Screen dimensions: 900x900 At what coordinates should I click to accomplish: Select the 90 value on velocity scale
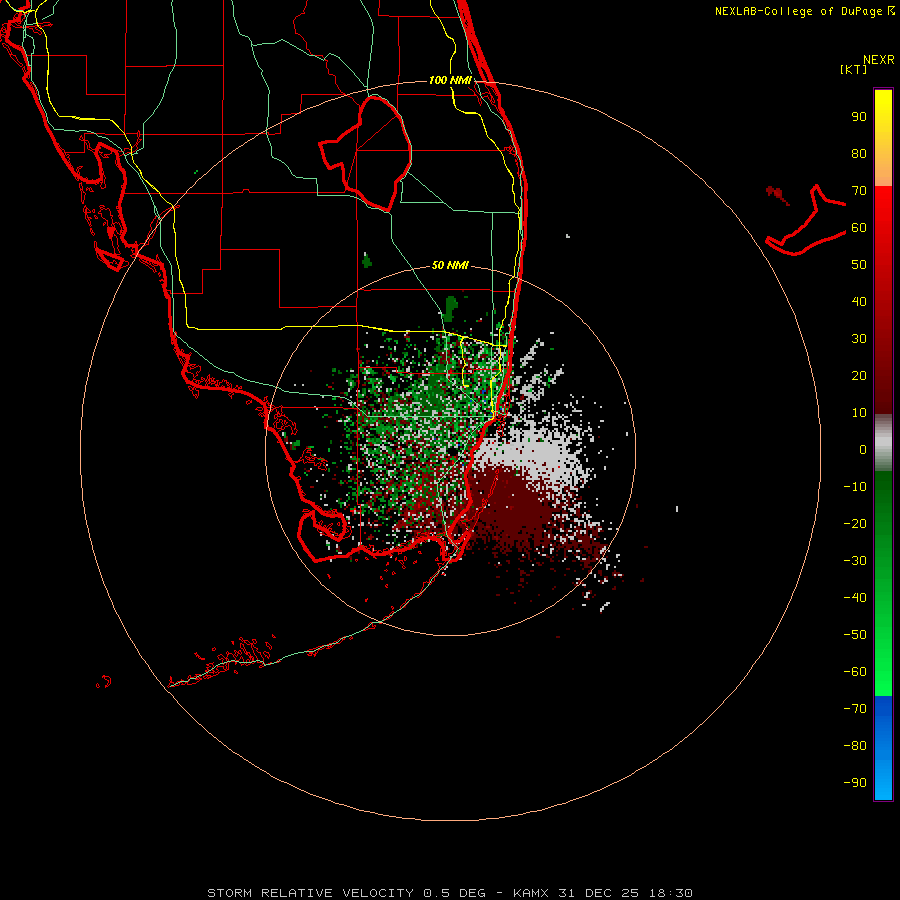(859, 117)
